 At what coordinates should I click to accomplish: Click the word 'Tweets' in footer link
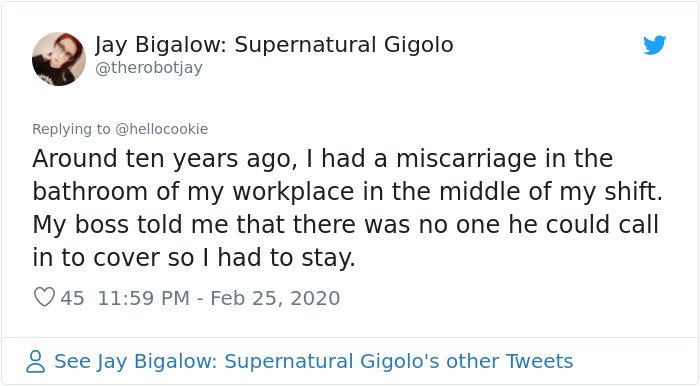click(x=539, y=361)
